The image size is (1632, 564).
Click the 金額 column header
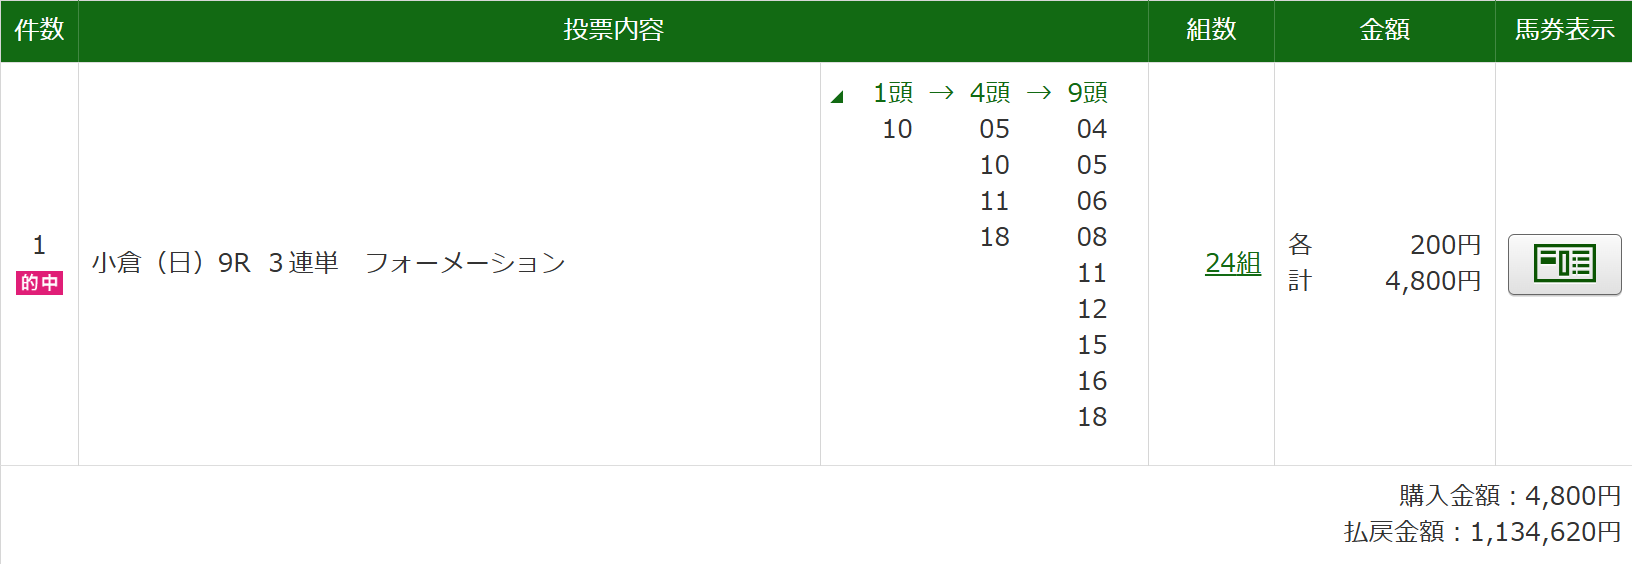pyautogui.click(x=1384, y=30)
